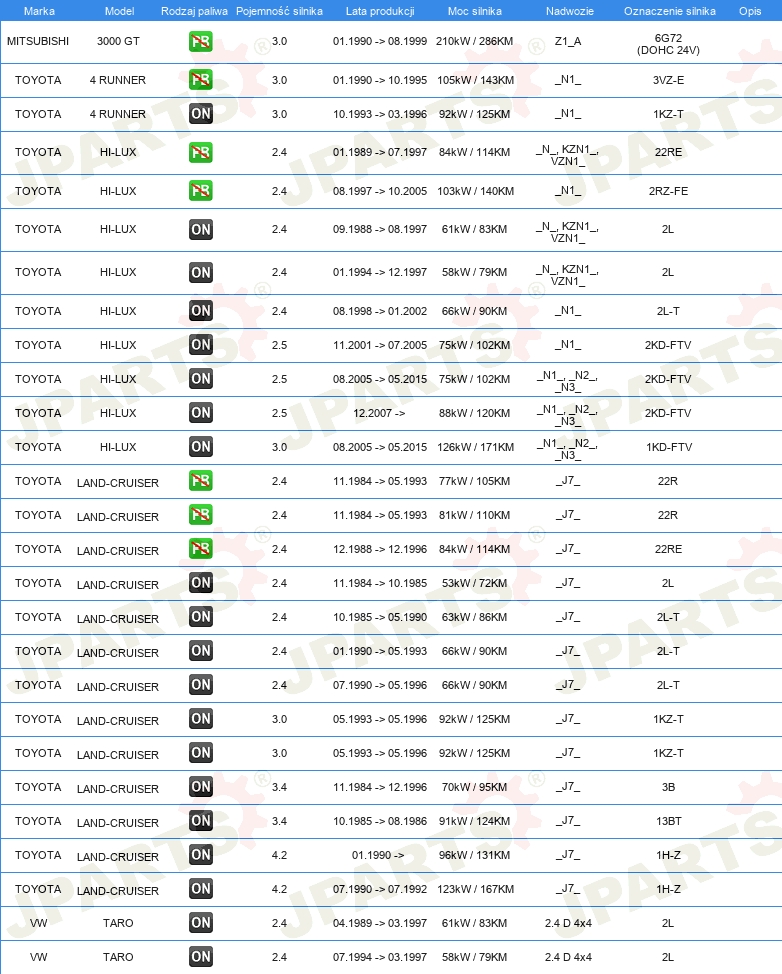Click the Marka column header
This screenshot has width=782, height=974.
39,11
